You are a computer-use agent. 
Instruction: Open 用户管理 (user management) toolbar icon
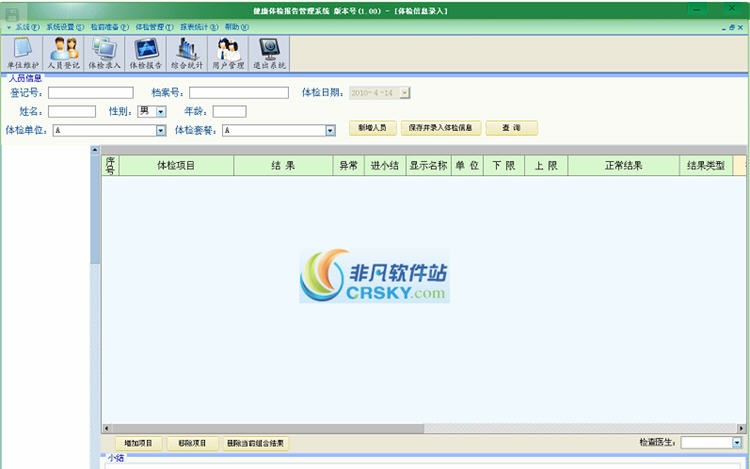pyautogui.click(x=228, y=54)
